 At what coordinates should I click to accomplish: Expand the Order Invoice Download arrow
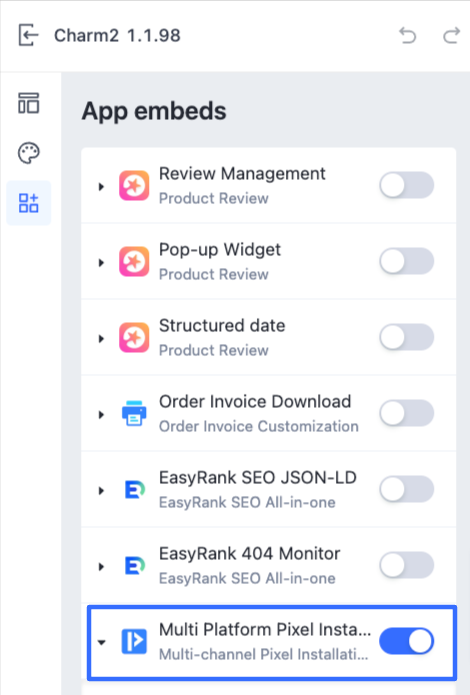101,415
